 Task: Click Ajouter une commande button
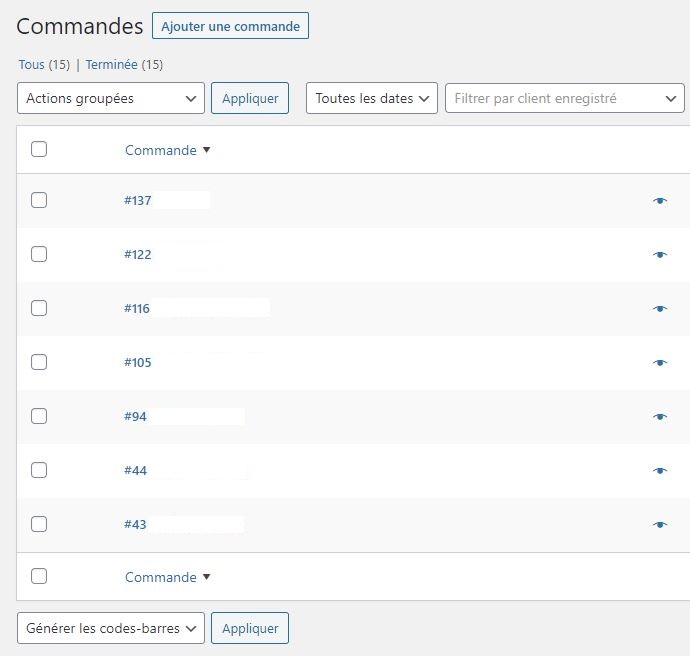pyautogui.click(x=230, y=26)
